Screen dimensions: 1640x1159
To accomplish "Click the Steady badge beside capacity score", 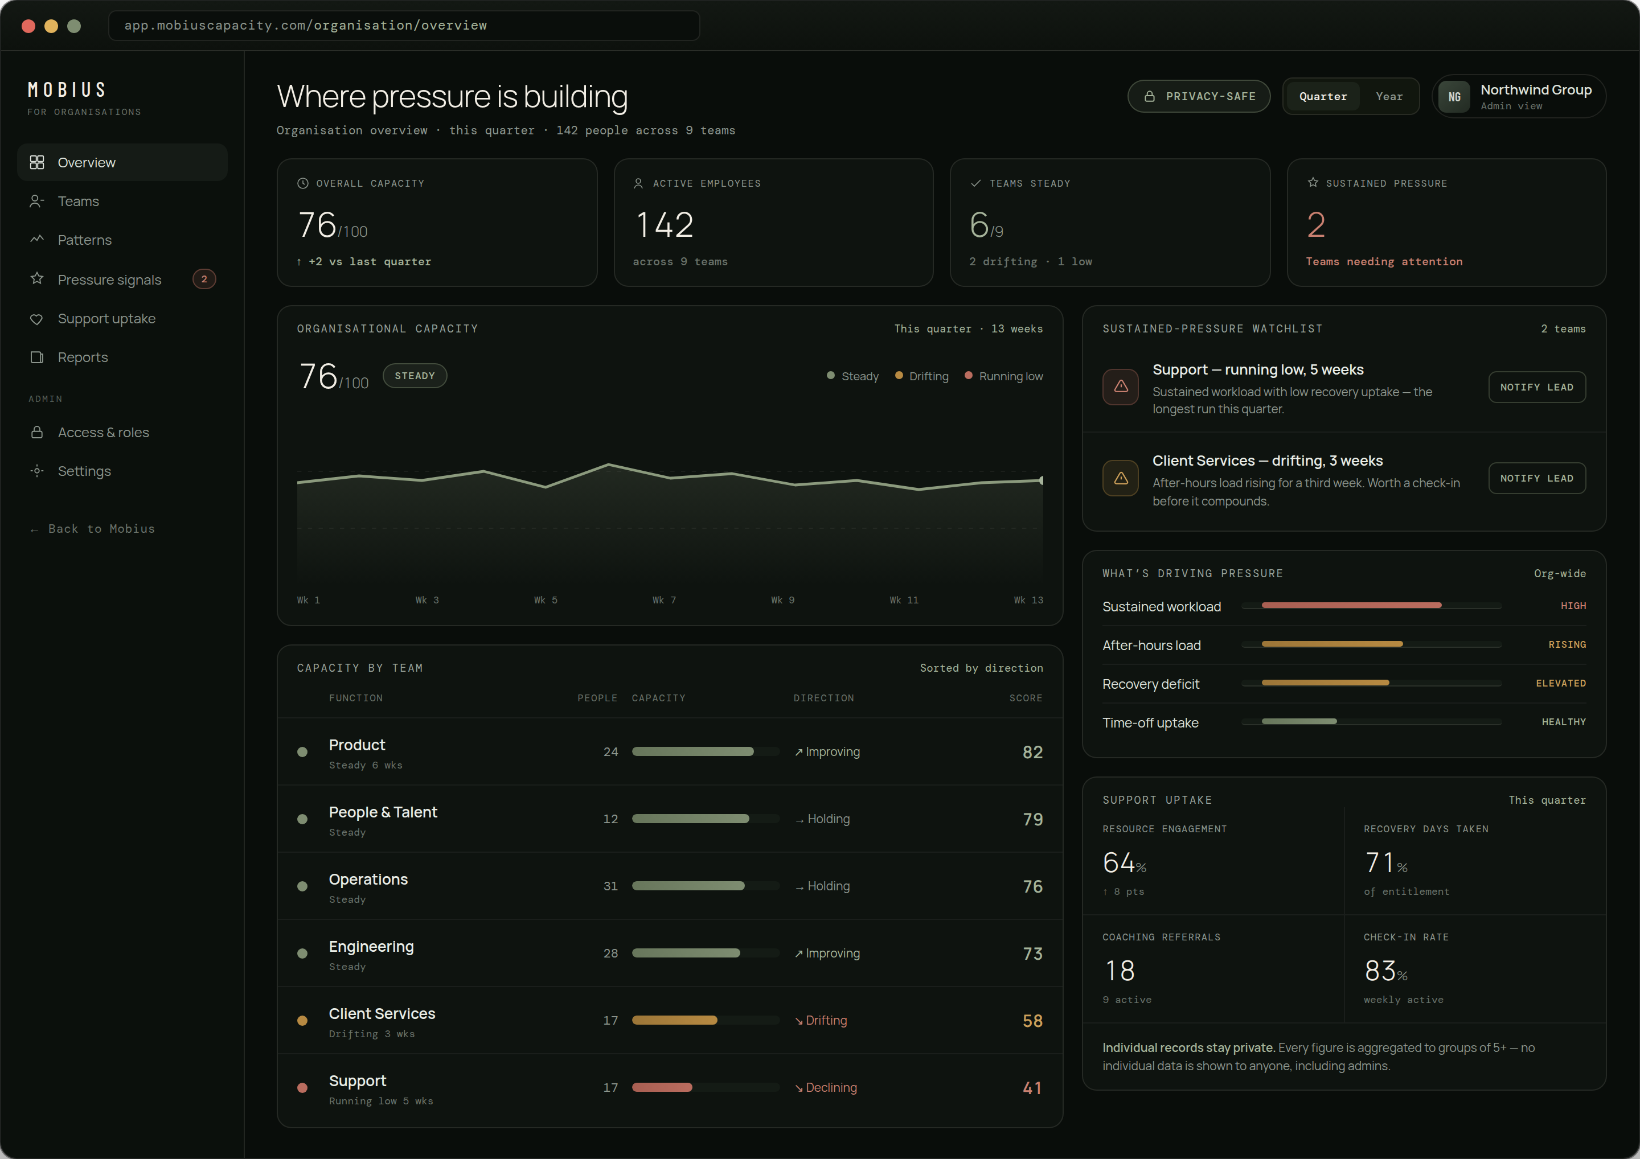I will click(x=415, y=376).
